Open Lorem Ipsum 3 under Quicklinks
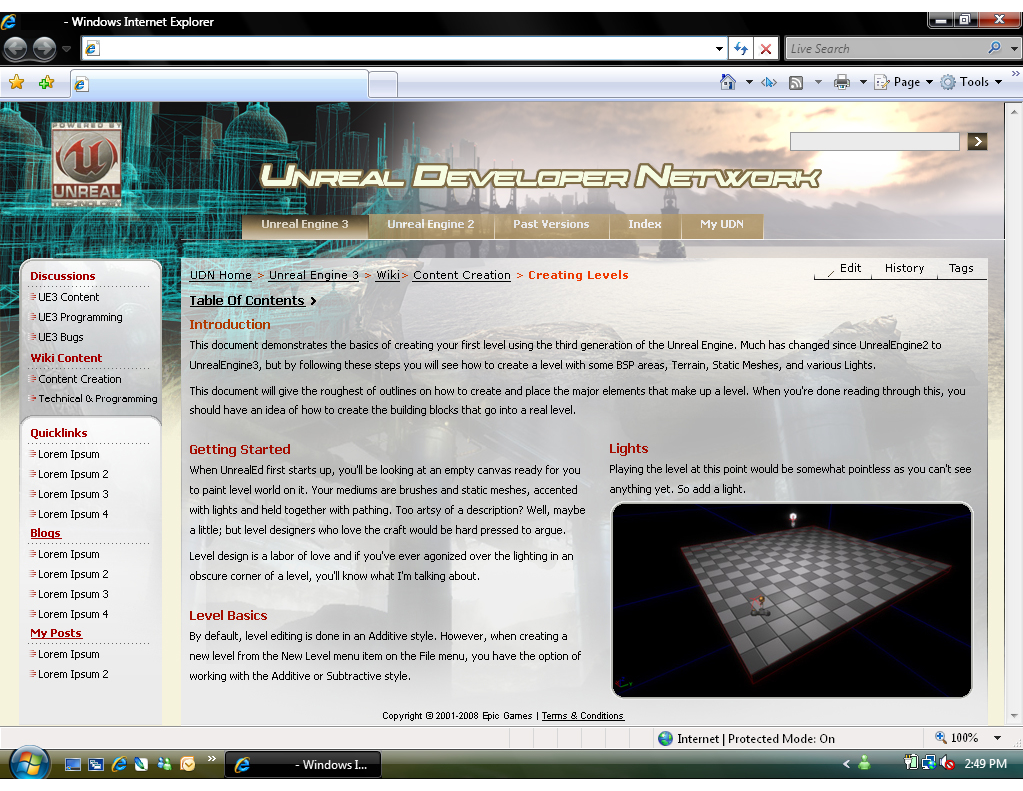1023x791 pixels. click(73, 494)
